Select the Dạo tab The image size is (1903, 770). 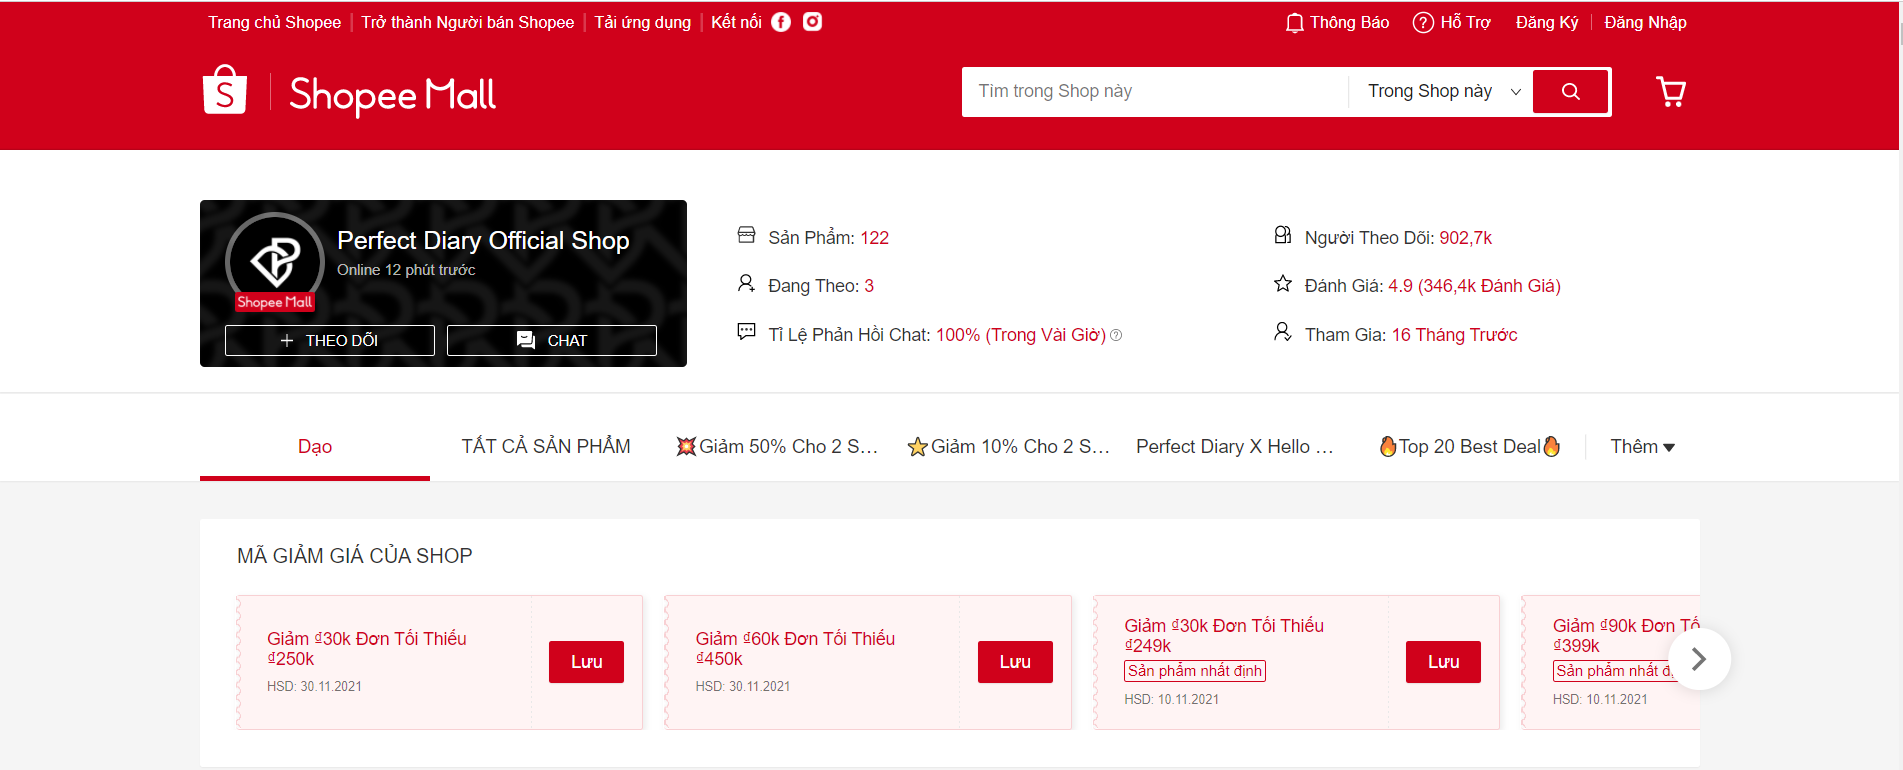[315, 447]
